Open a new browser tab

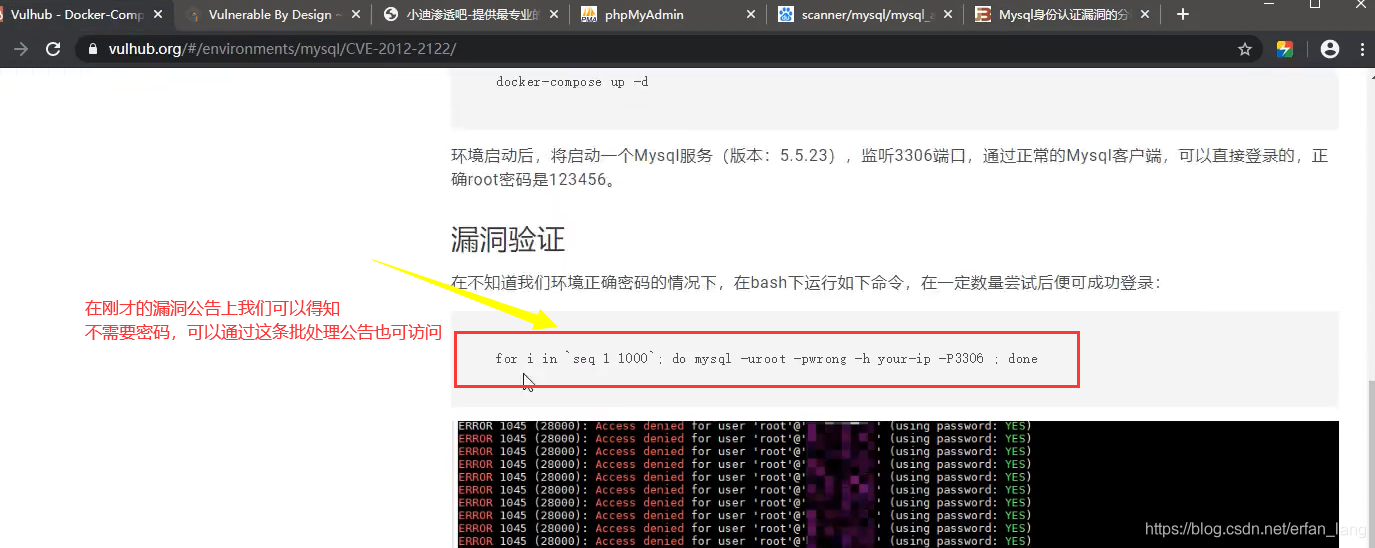click(x=1183, y=15)
